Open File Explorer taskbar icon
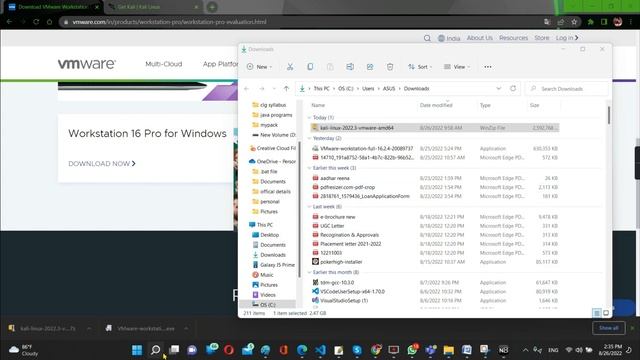This screenshot has width=640, height=360. coord(449,350)
